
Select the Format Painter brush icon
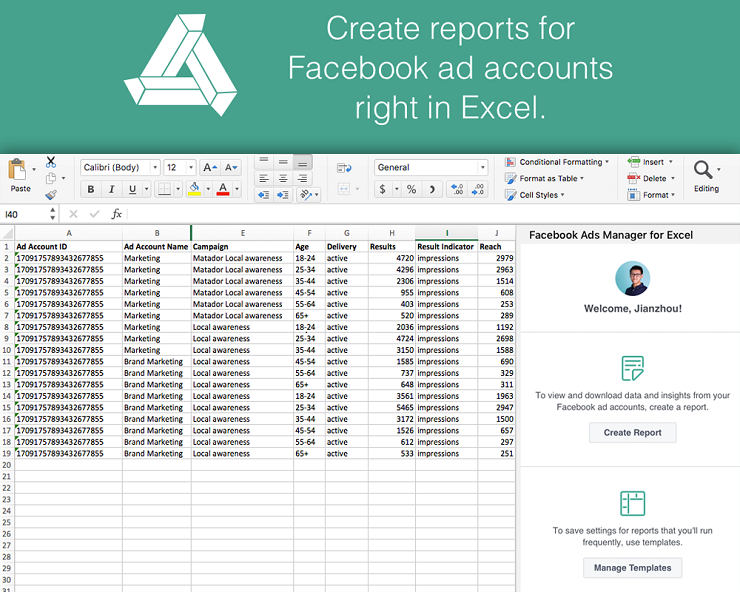coord(51,194)
